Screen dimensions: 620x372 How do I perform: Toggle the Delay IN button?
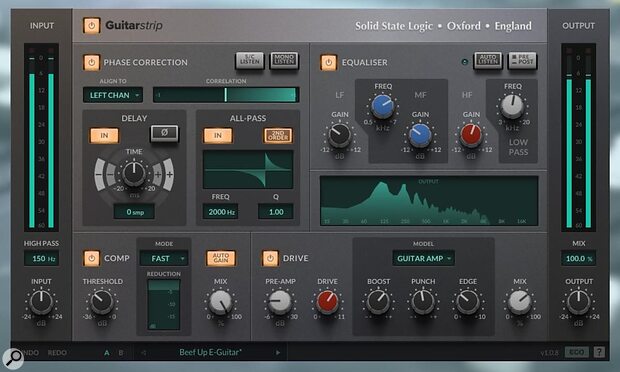pos(104,136)
